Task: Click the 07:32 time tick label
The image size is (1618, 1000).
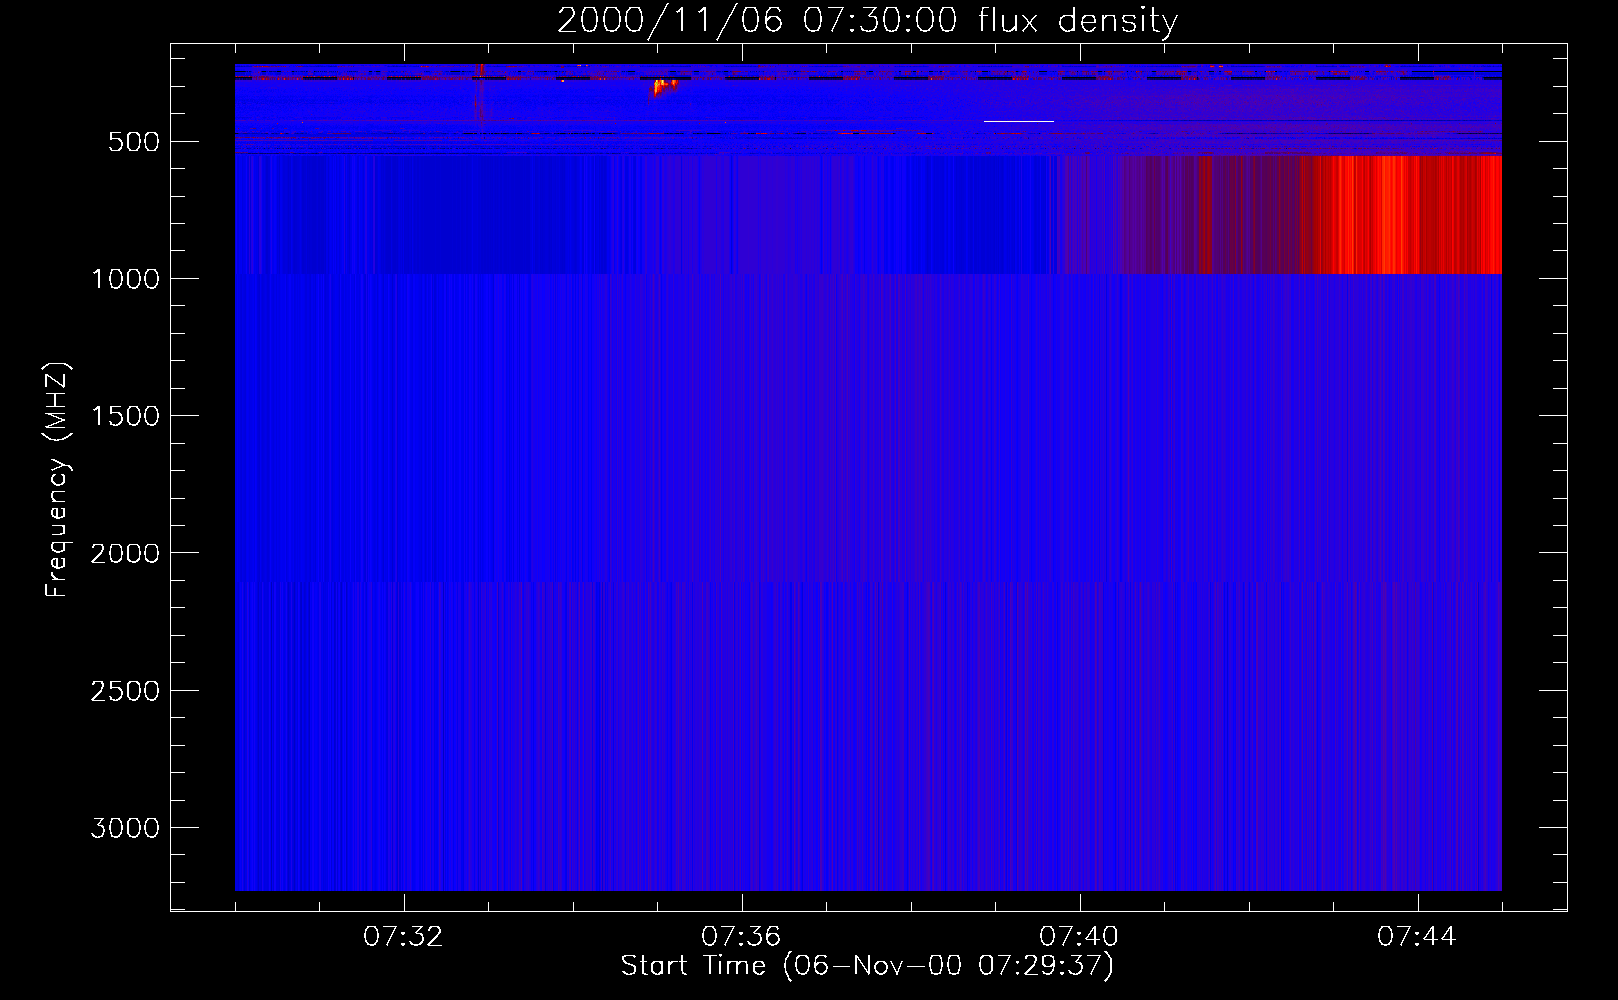Action: click(404, 937)
